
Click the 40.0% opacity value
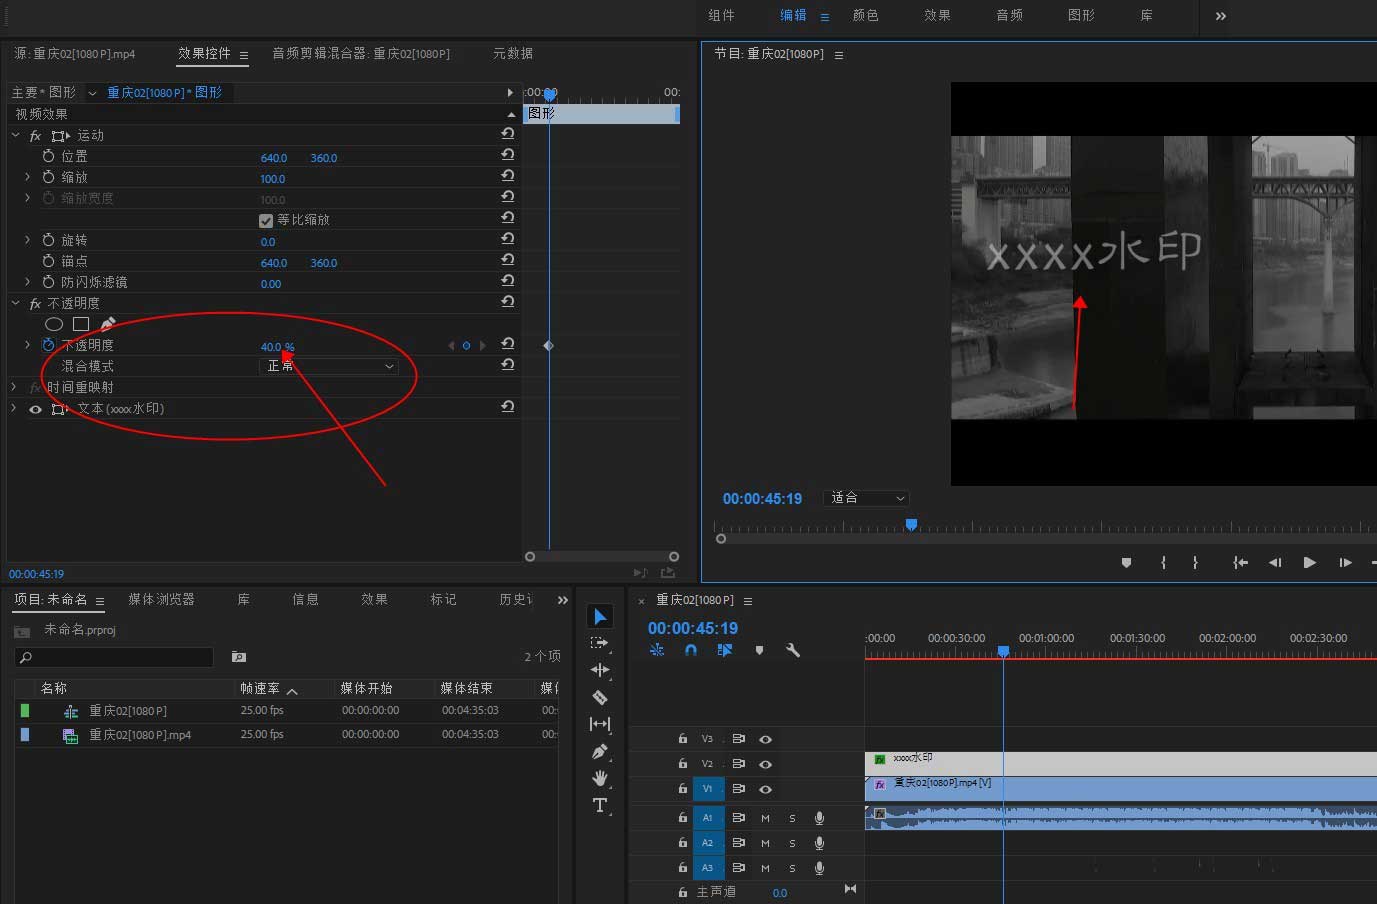[272, 346]
